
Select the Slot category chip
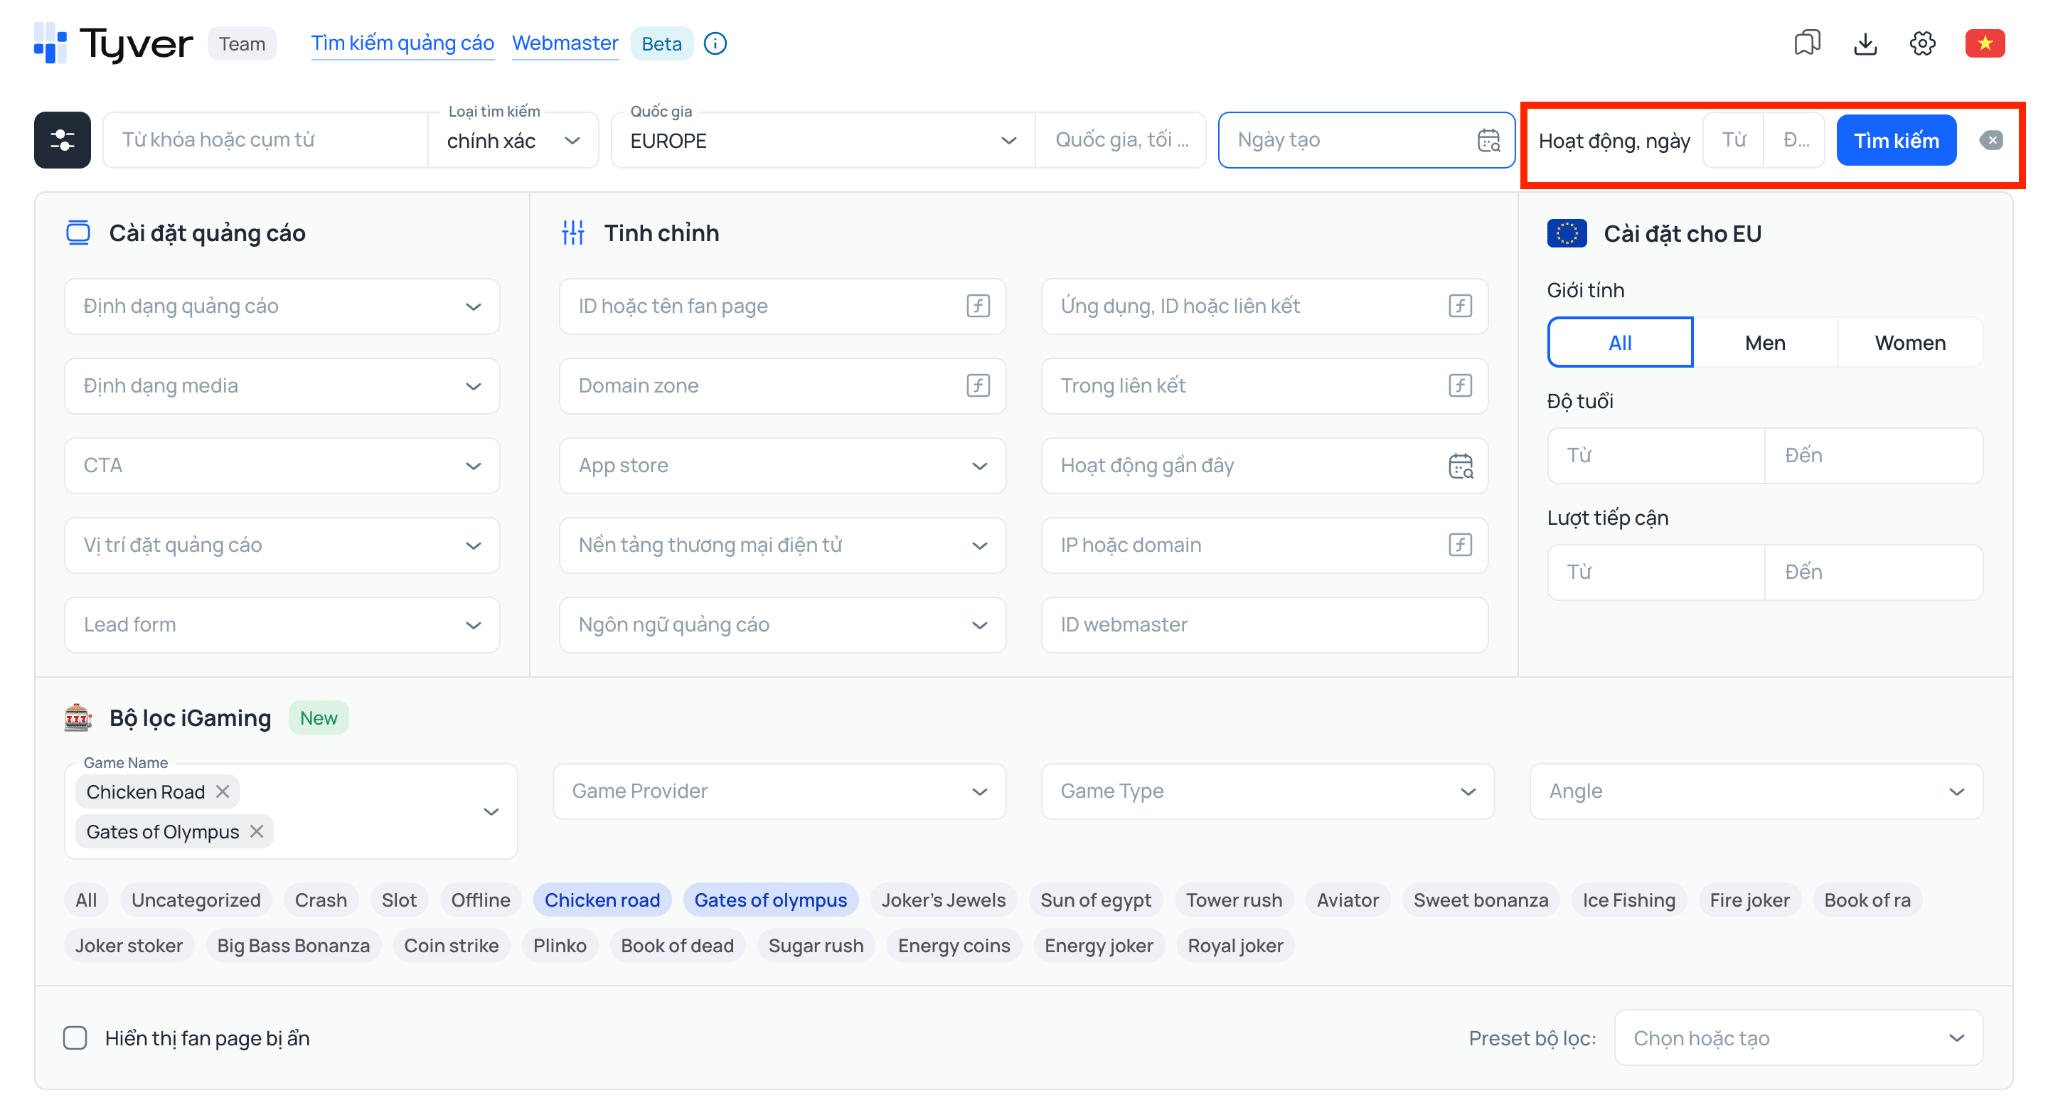399,900
